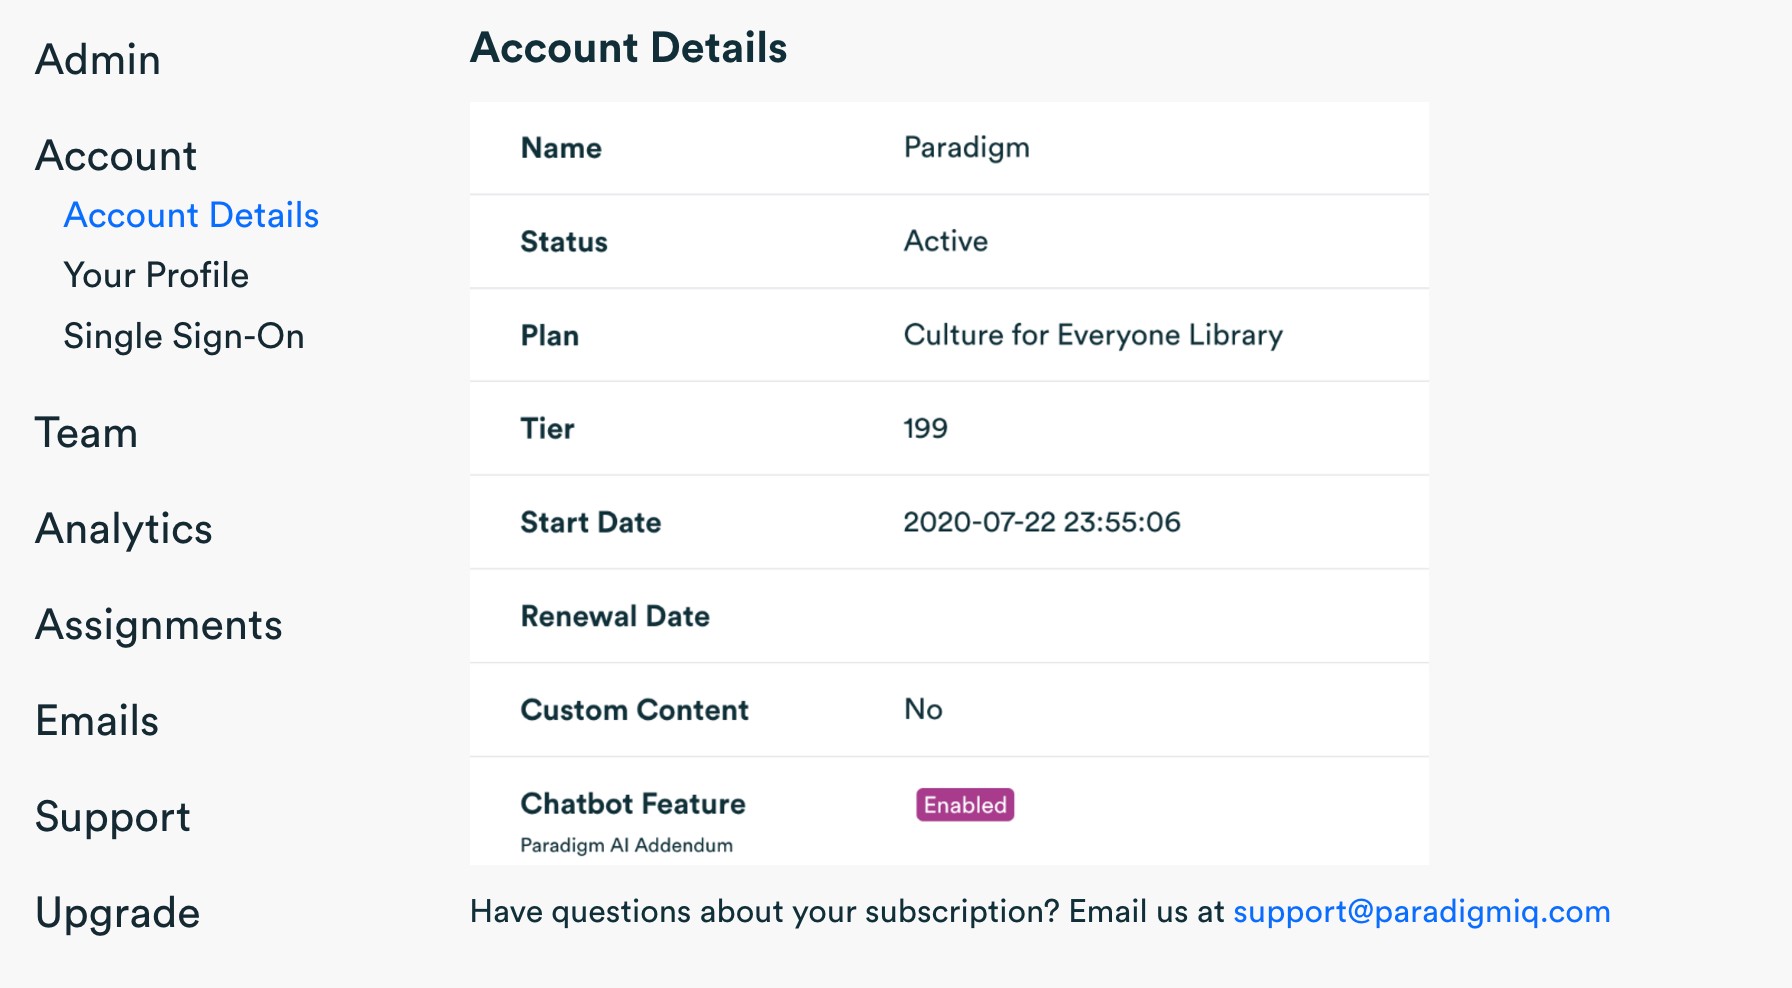Click the account name value Paradigm

point(966,148)
